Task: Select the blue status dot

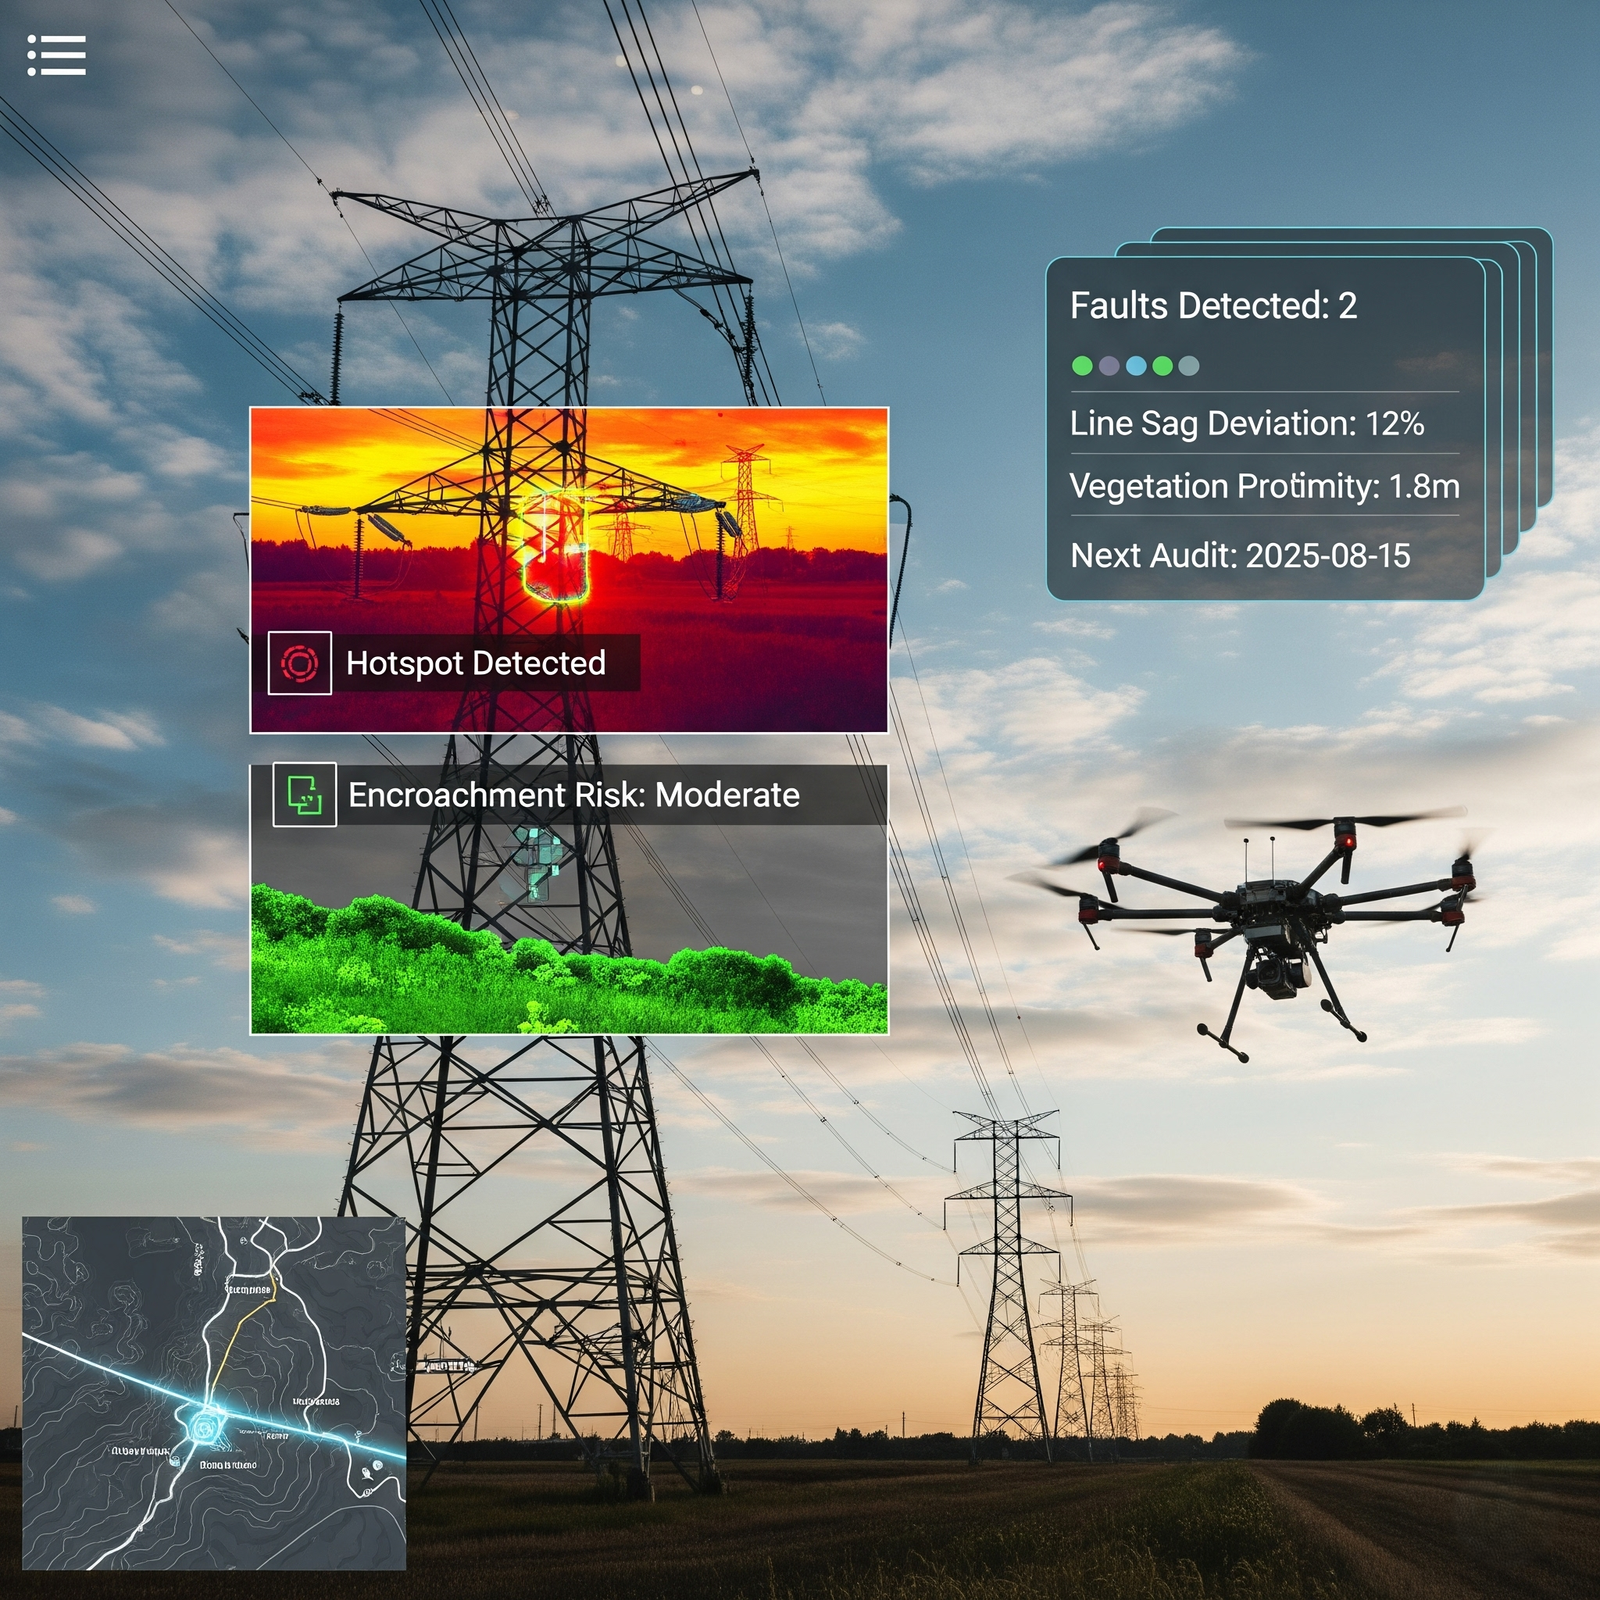Action: click(x=1136, y=366)
